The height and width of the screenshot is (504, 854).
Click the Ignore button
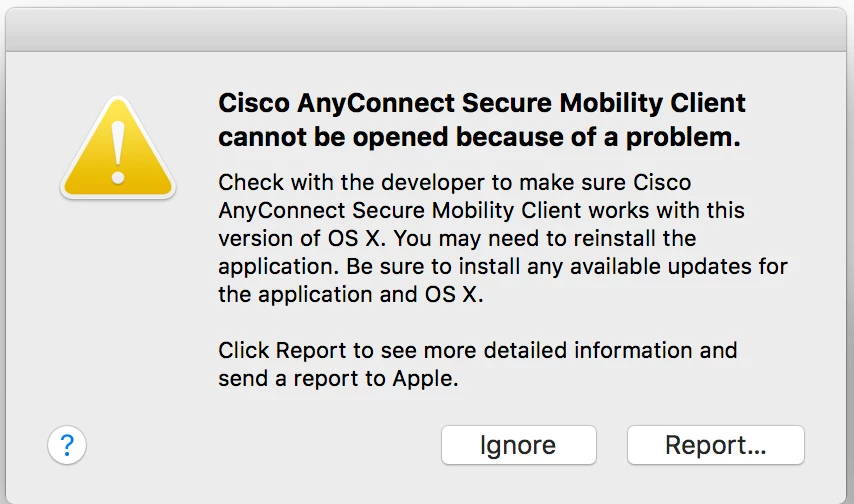coord(518,445)
